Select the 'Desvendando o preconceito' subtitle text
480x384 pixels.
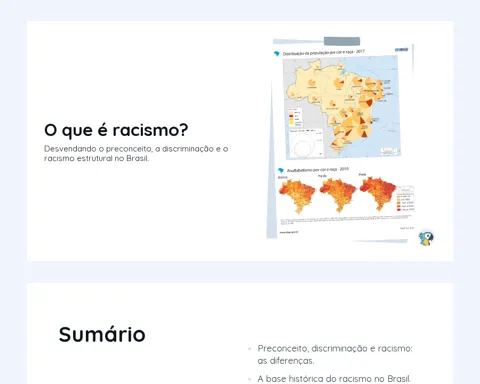[136, 153]
